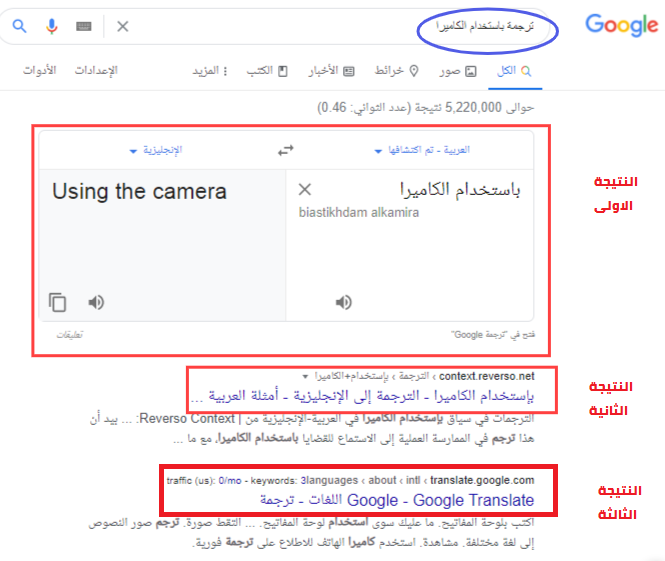
Task: Open target language dropdown الإنجليزية
Action: pyautogui.click(x=156, y=150)
